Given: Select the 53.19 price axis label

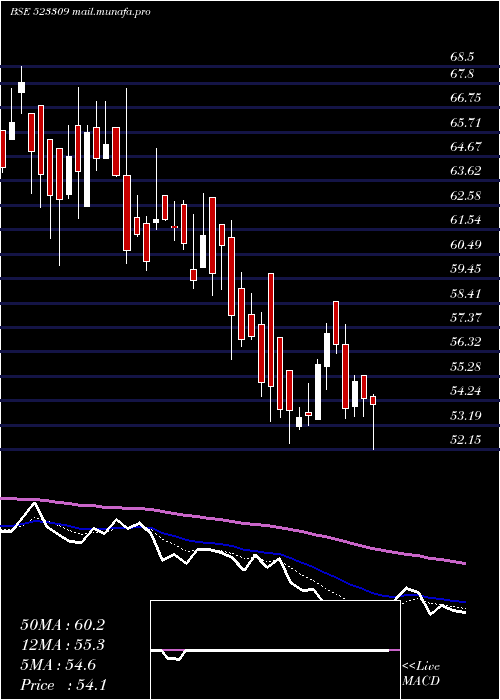Looking at the screenshot, I should coord(466,416).
